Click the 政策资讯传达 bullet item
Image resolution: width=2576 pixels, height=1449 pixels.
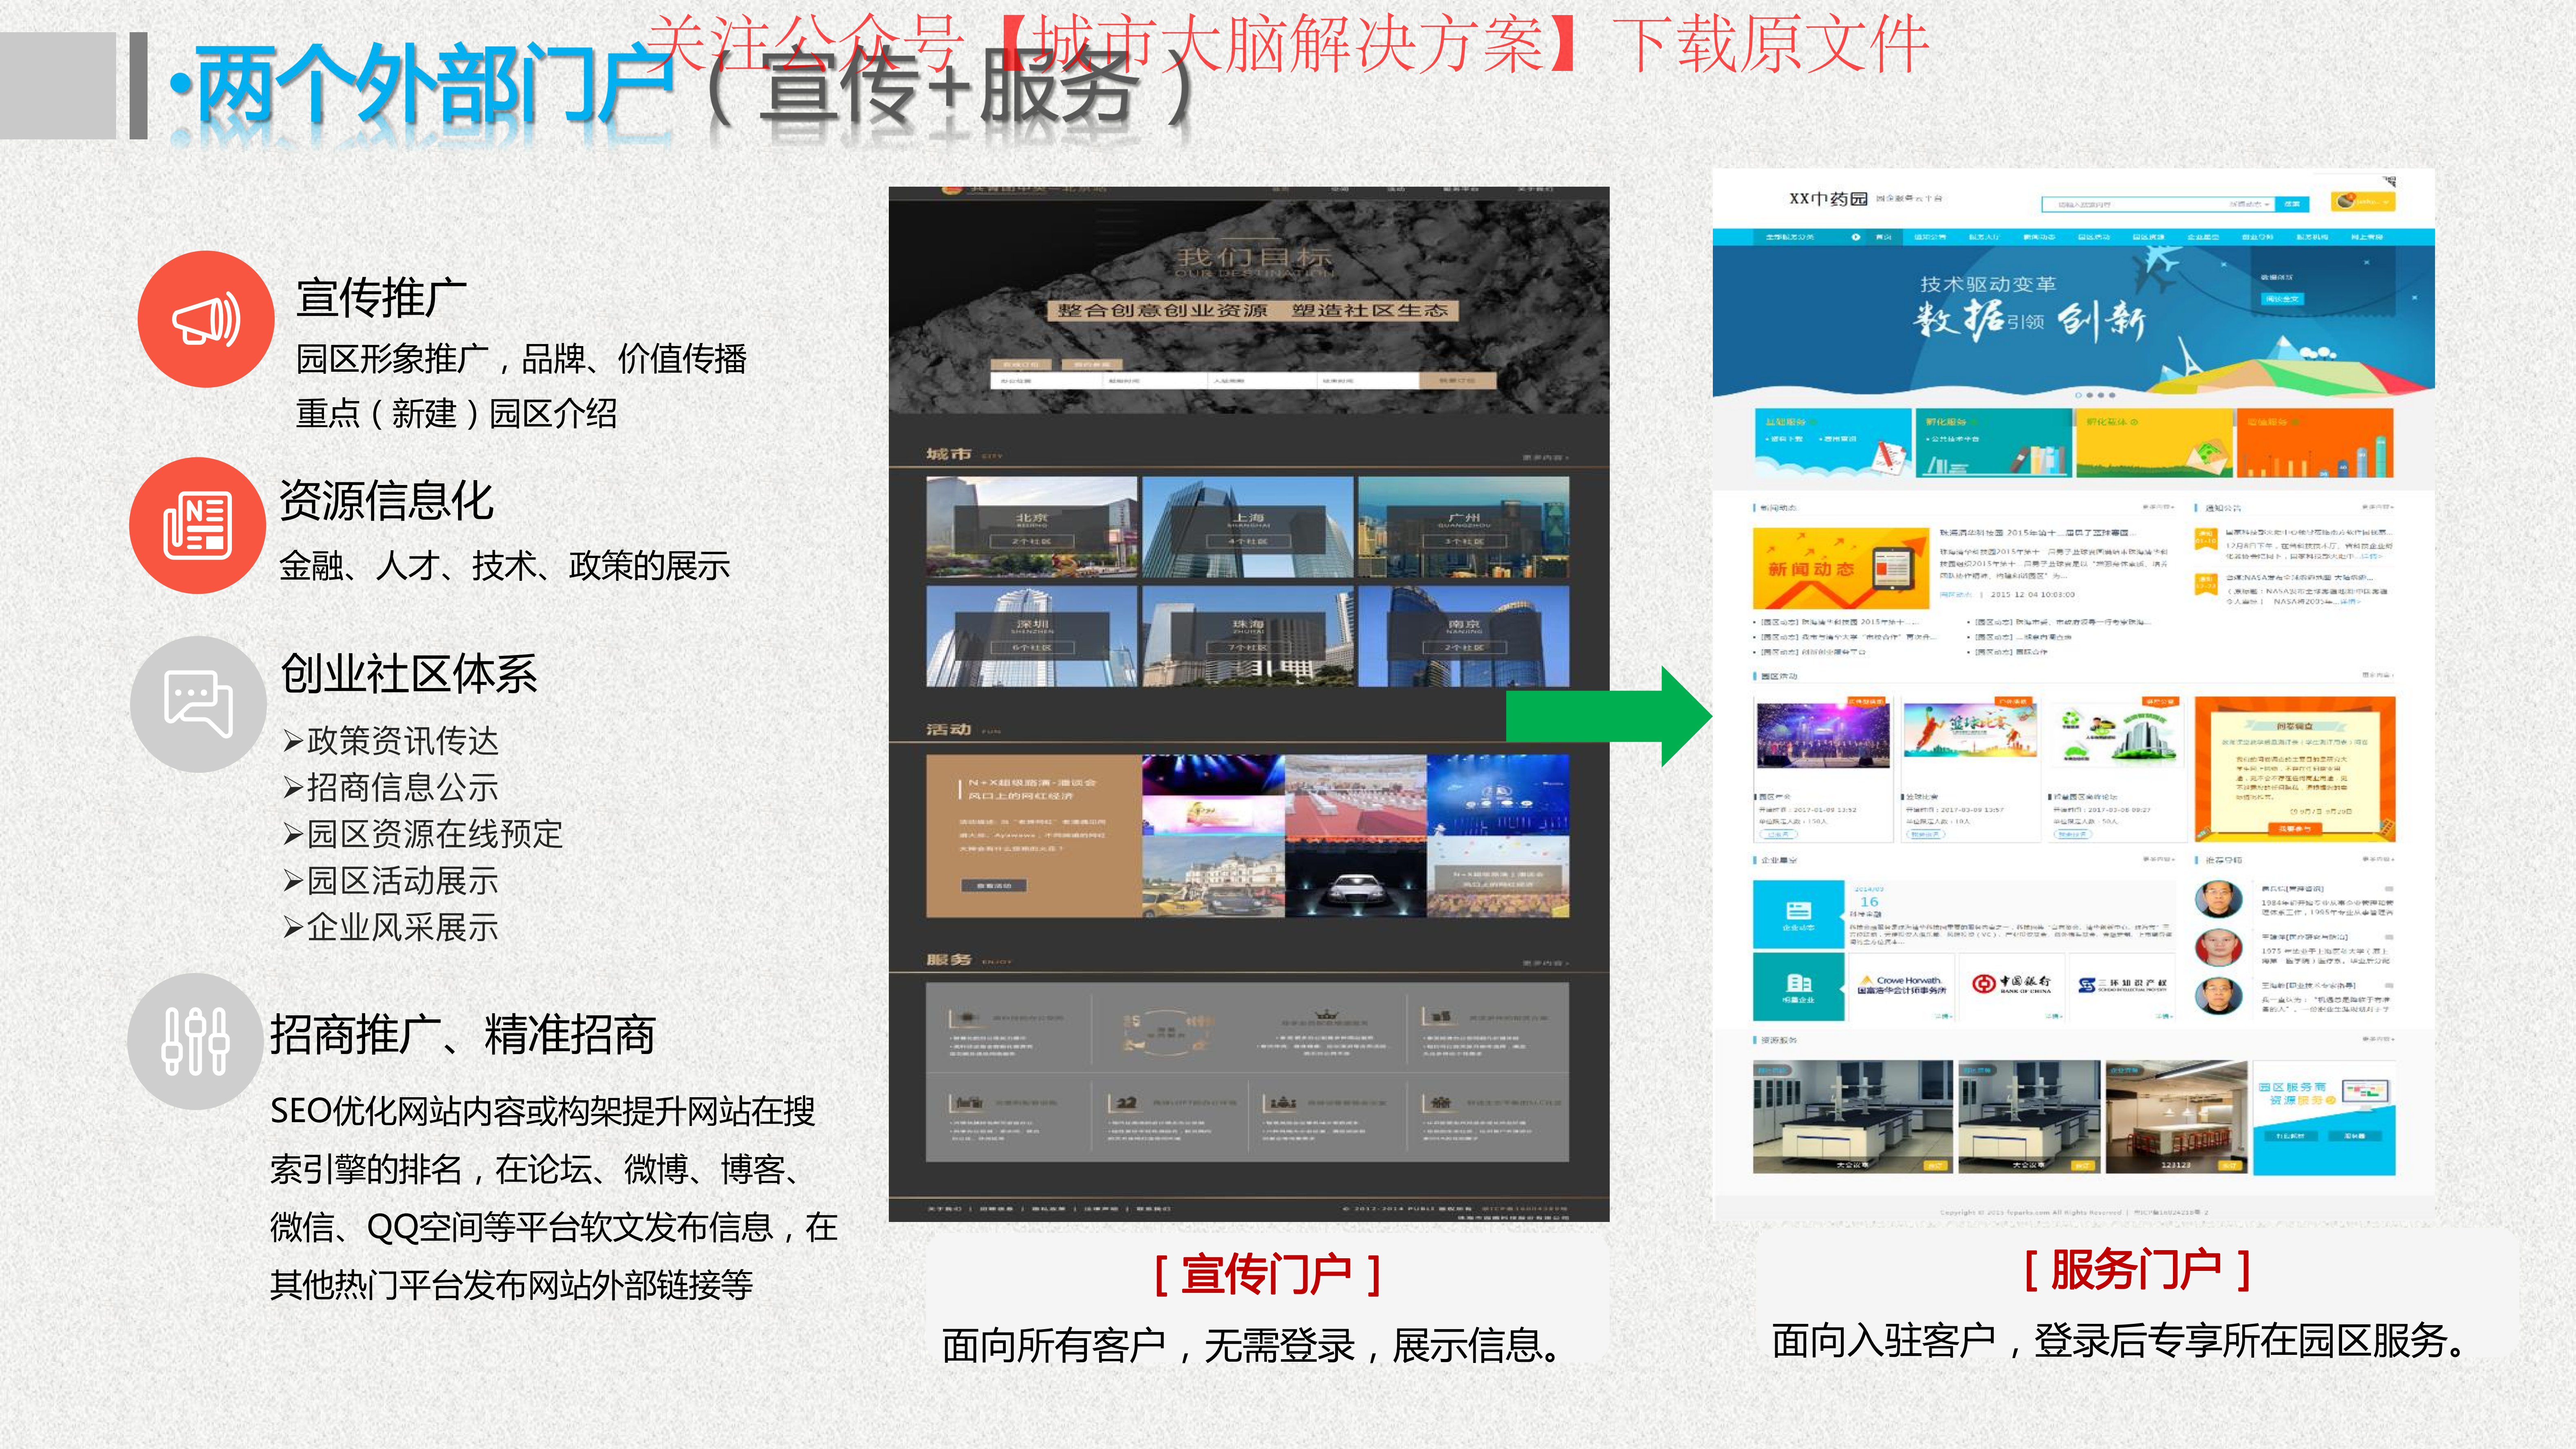click(391, 741)
